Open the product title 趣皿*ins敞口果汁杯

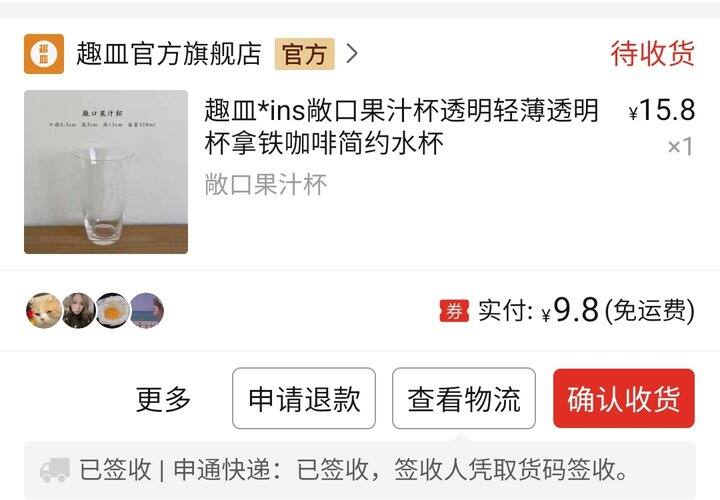401,127
